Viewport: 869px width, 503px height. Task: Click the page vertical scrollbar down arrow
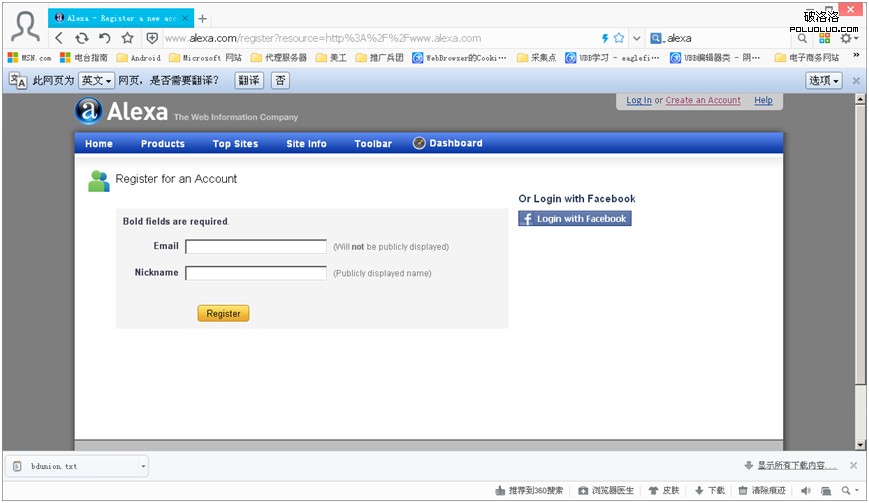[860, 444]
